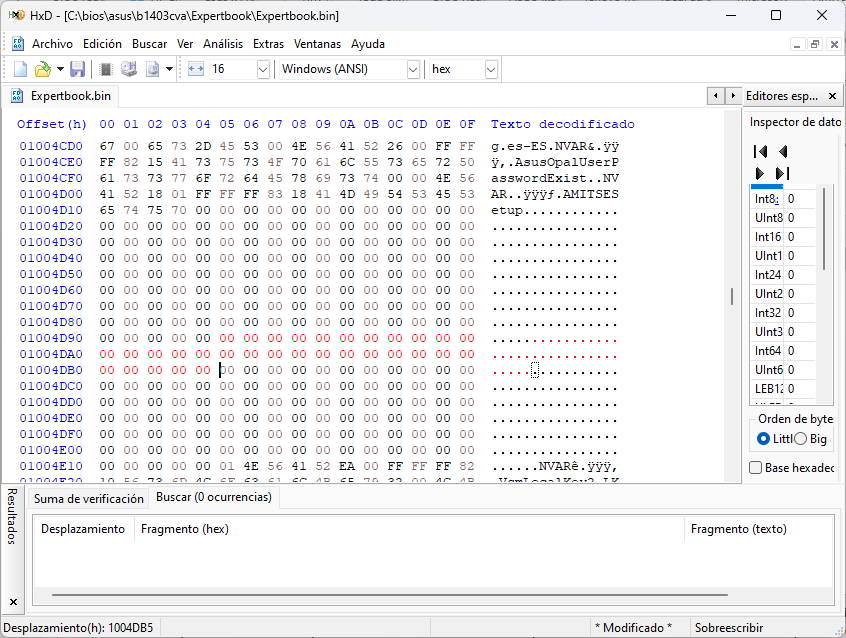Expand the disk image dropdown arrow

click(169, 69)
